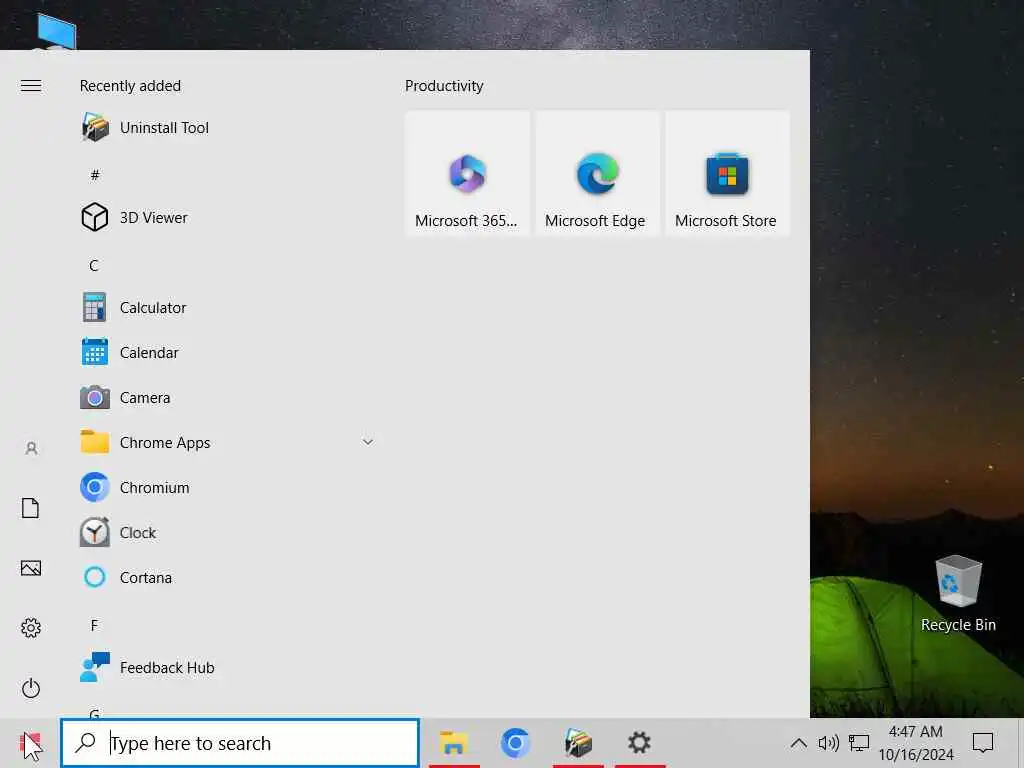
Task: Open File Explorer from the taskbar
Action: click(454, 743)
